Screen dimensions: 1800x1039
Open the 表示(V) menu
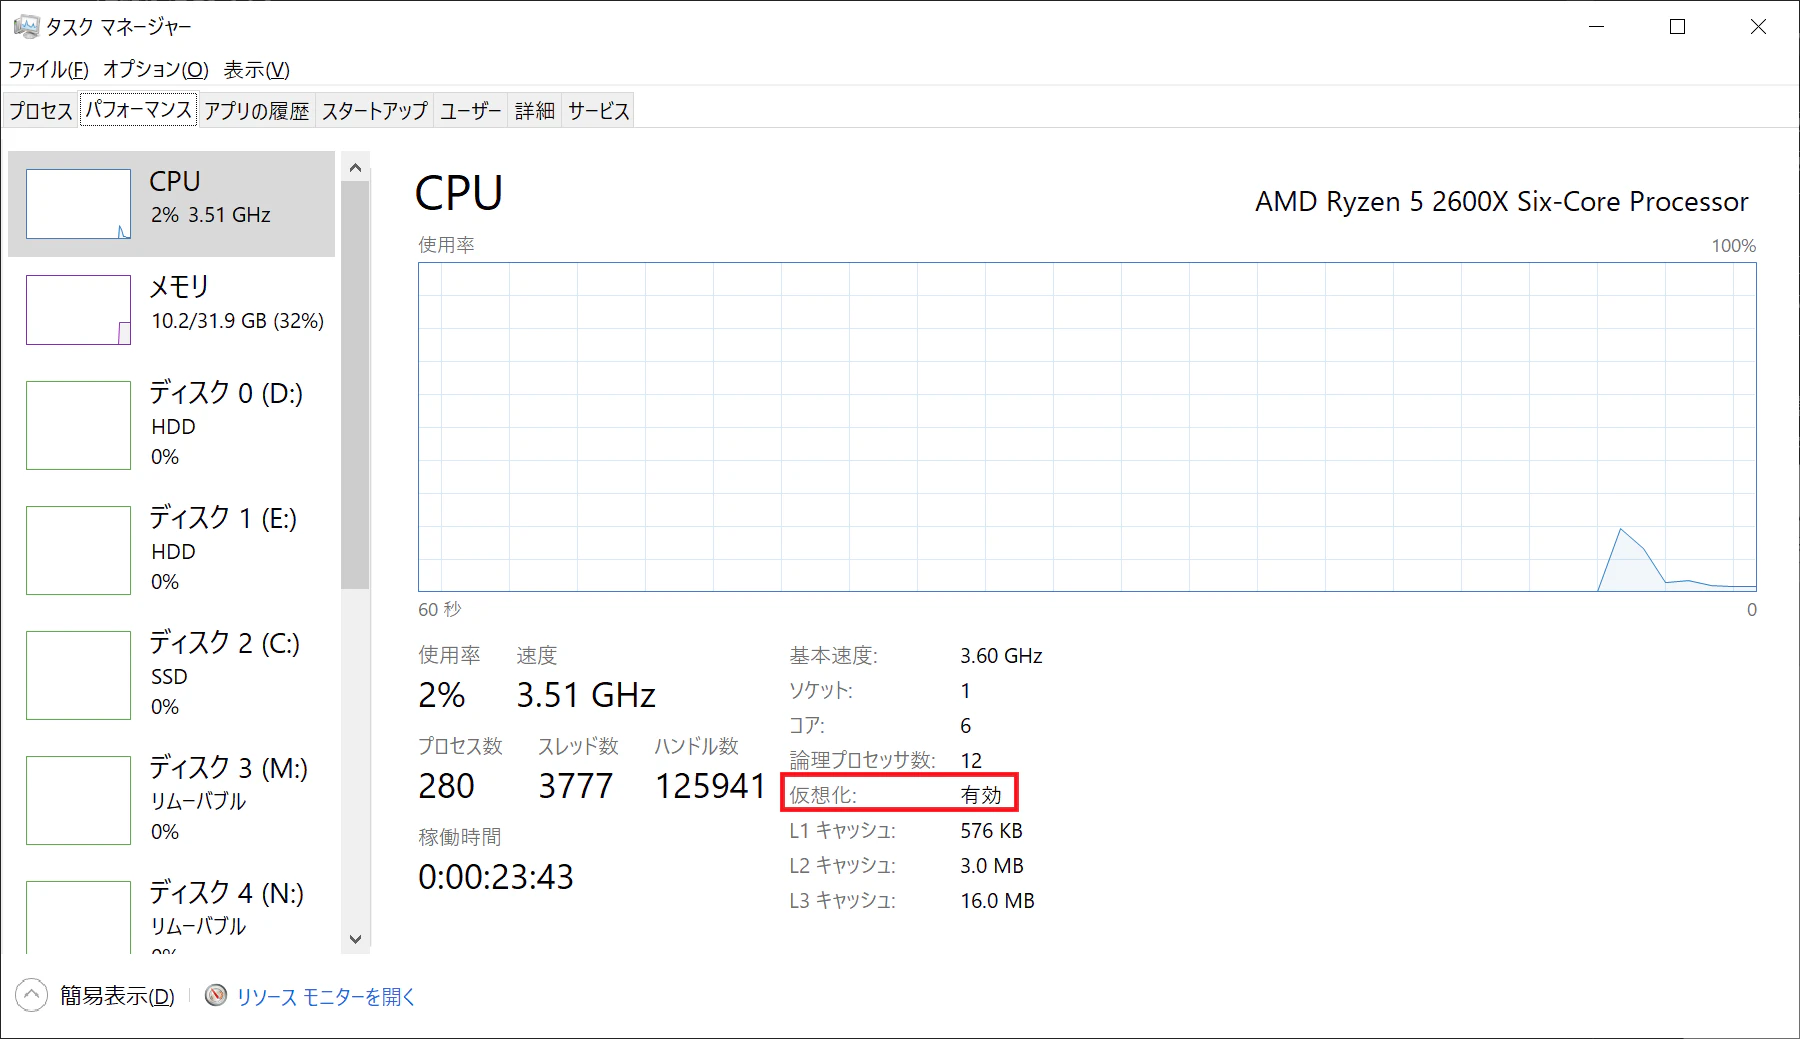click(256, 69)
